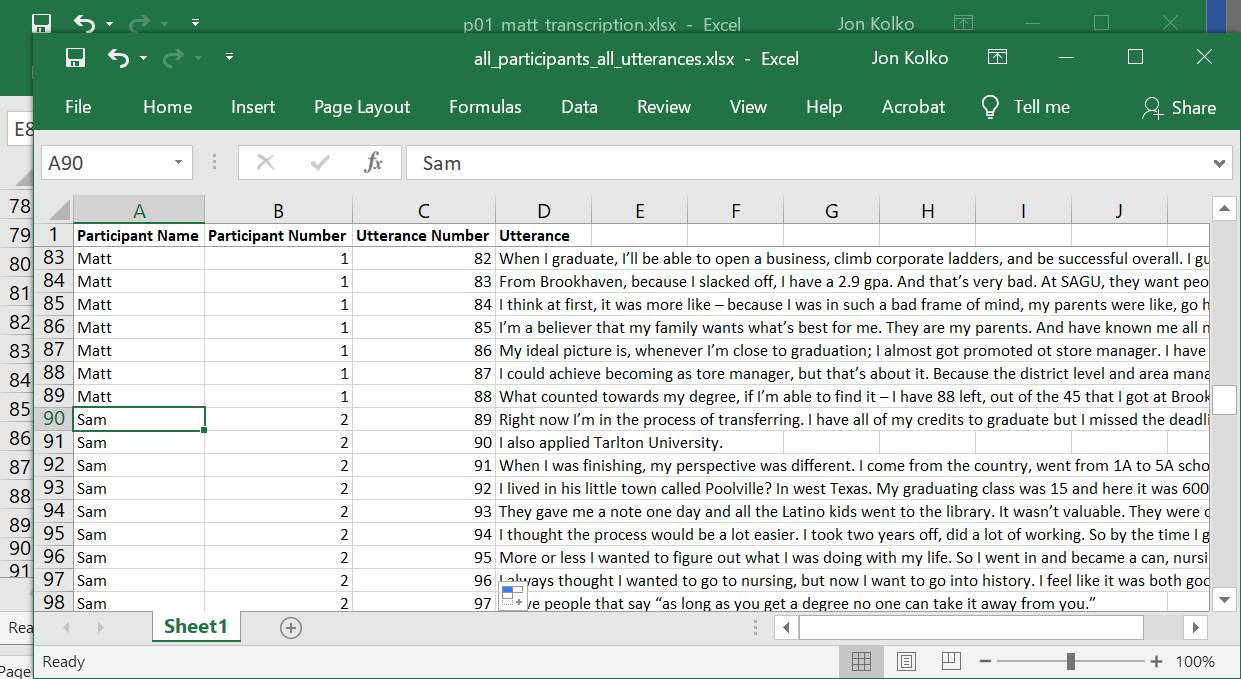The height and width of the screenshot is (679, 1241).
Task: Switch to Normal view in status bar
Action: click(861, 661)
